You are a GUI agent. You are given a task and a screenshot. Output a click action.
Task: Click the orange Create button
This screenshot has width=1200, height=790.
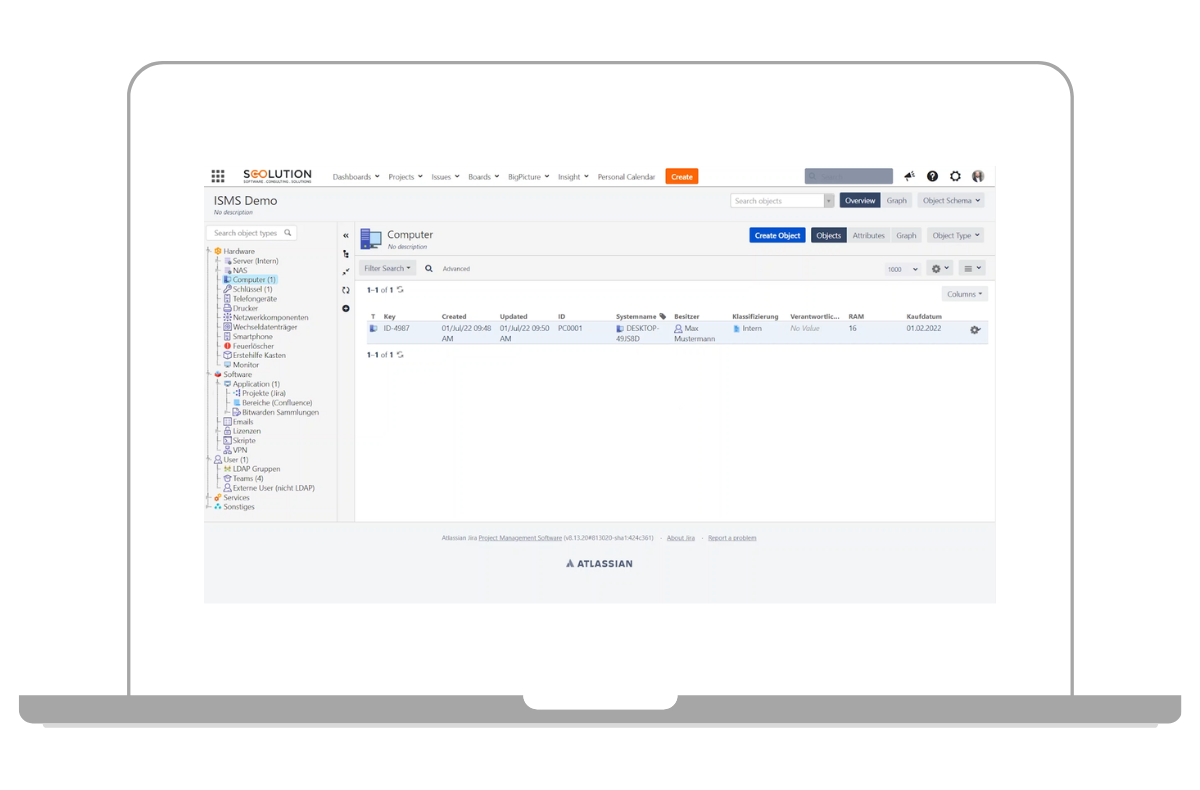(x=681, y=177)
